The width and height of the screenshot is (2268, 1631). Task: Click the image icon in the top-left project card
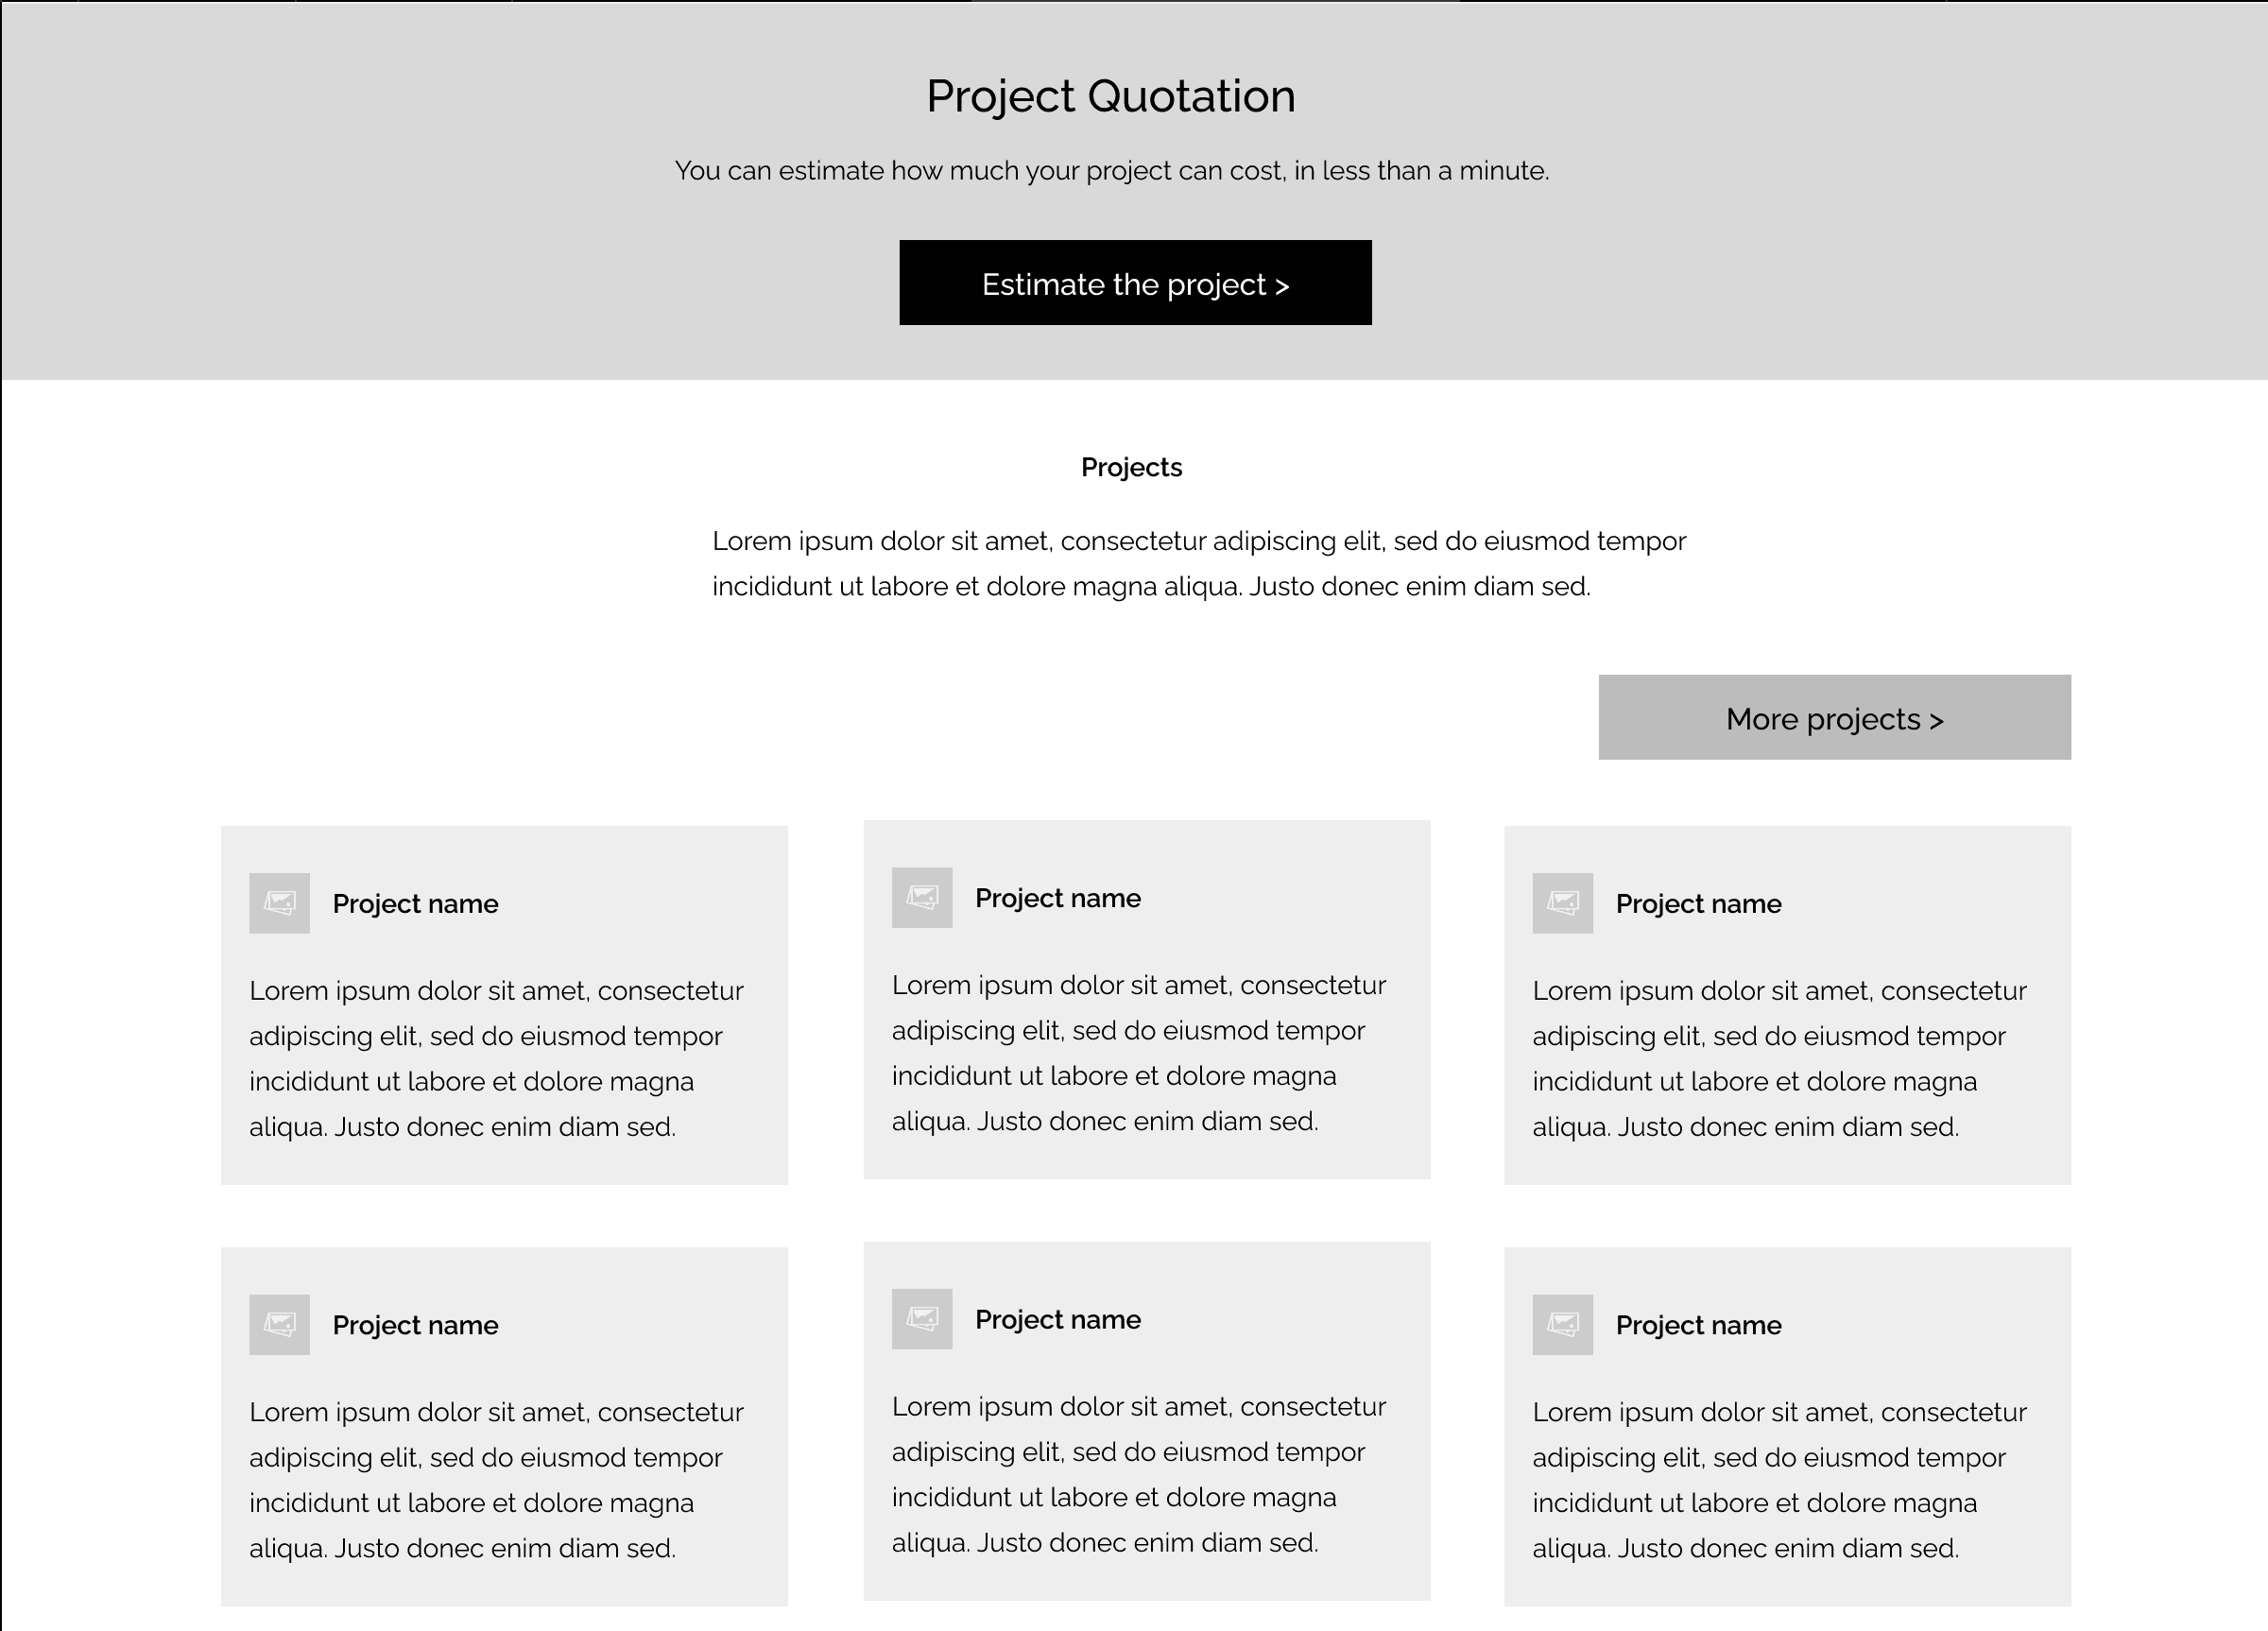279,903
